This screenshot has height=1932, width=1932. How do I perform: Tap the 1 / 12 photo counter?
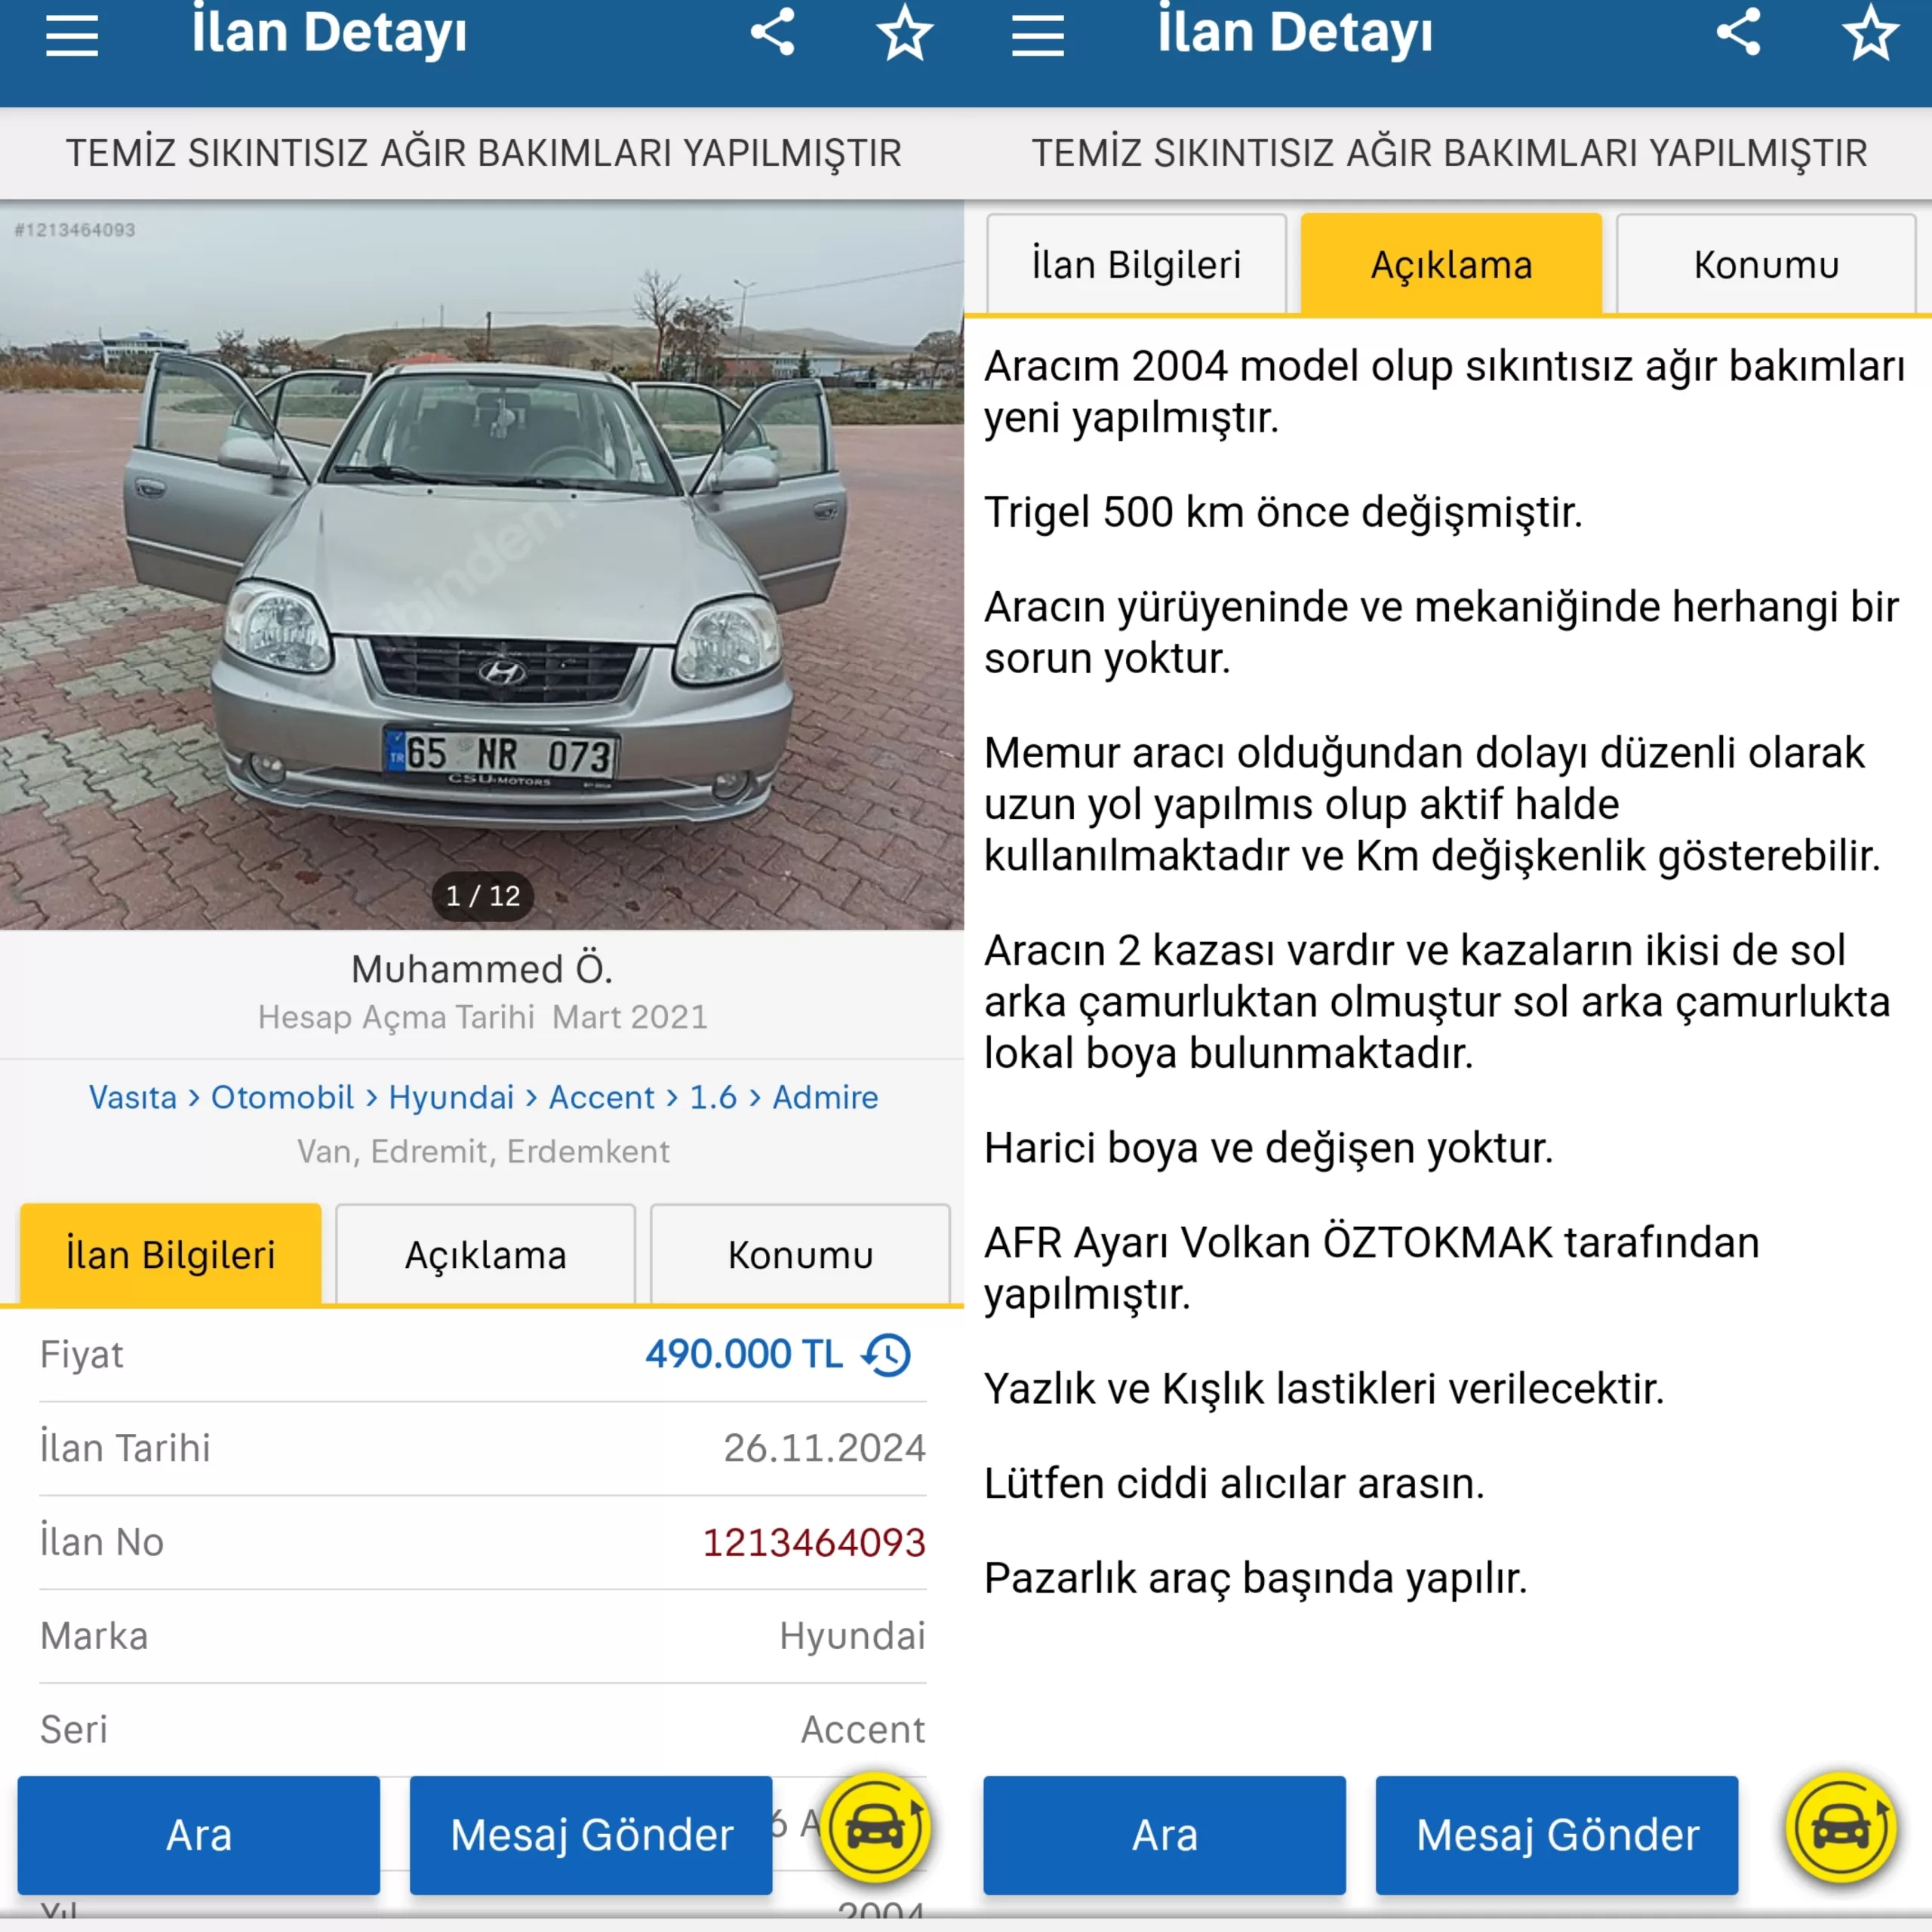pyautogui.click(x=483, y=895)
